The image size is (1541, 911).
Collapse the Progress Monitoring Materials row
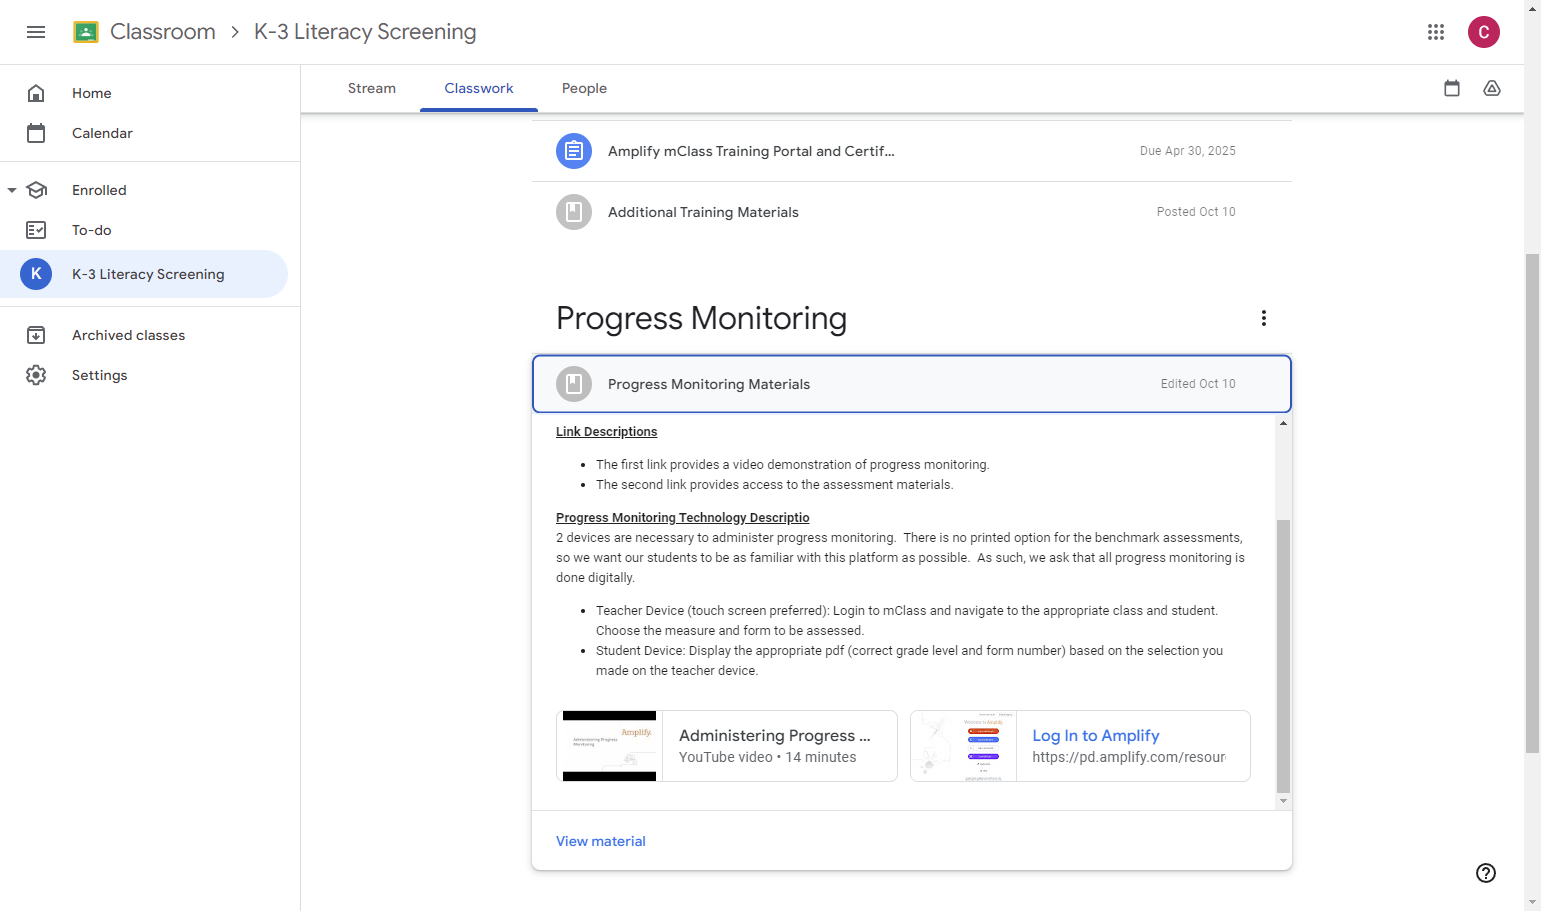pos(912,384)
